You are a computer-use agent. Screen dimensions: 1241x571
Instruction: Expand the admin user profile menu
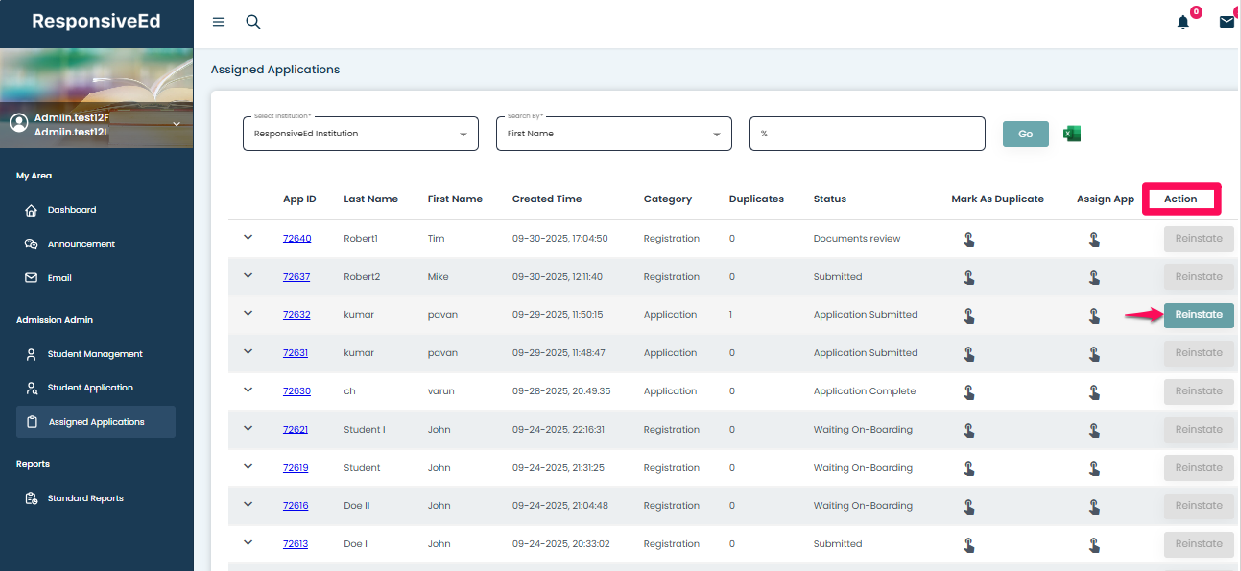click(177, 123)
